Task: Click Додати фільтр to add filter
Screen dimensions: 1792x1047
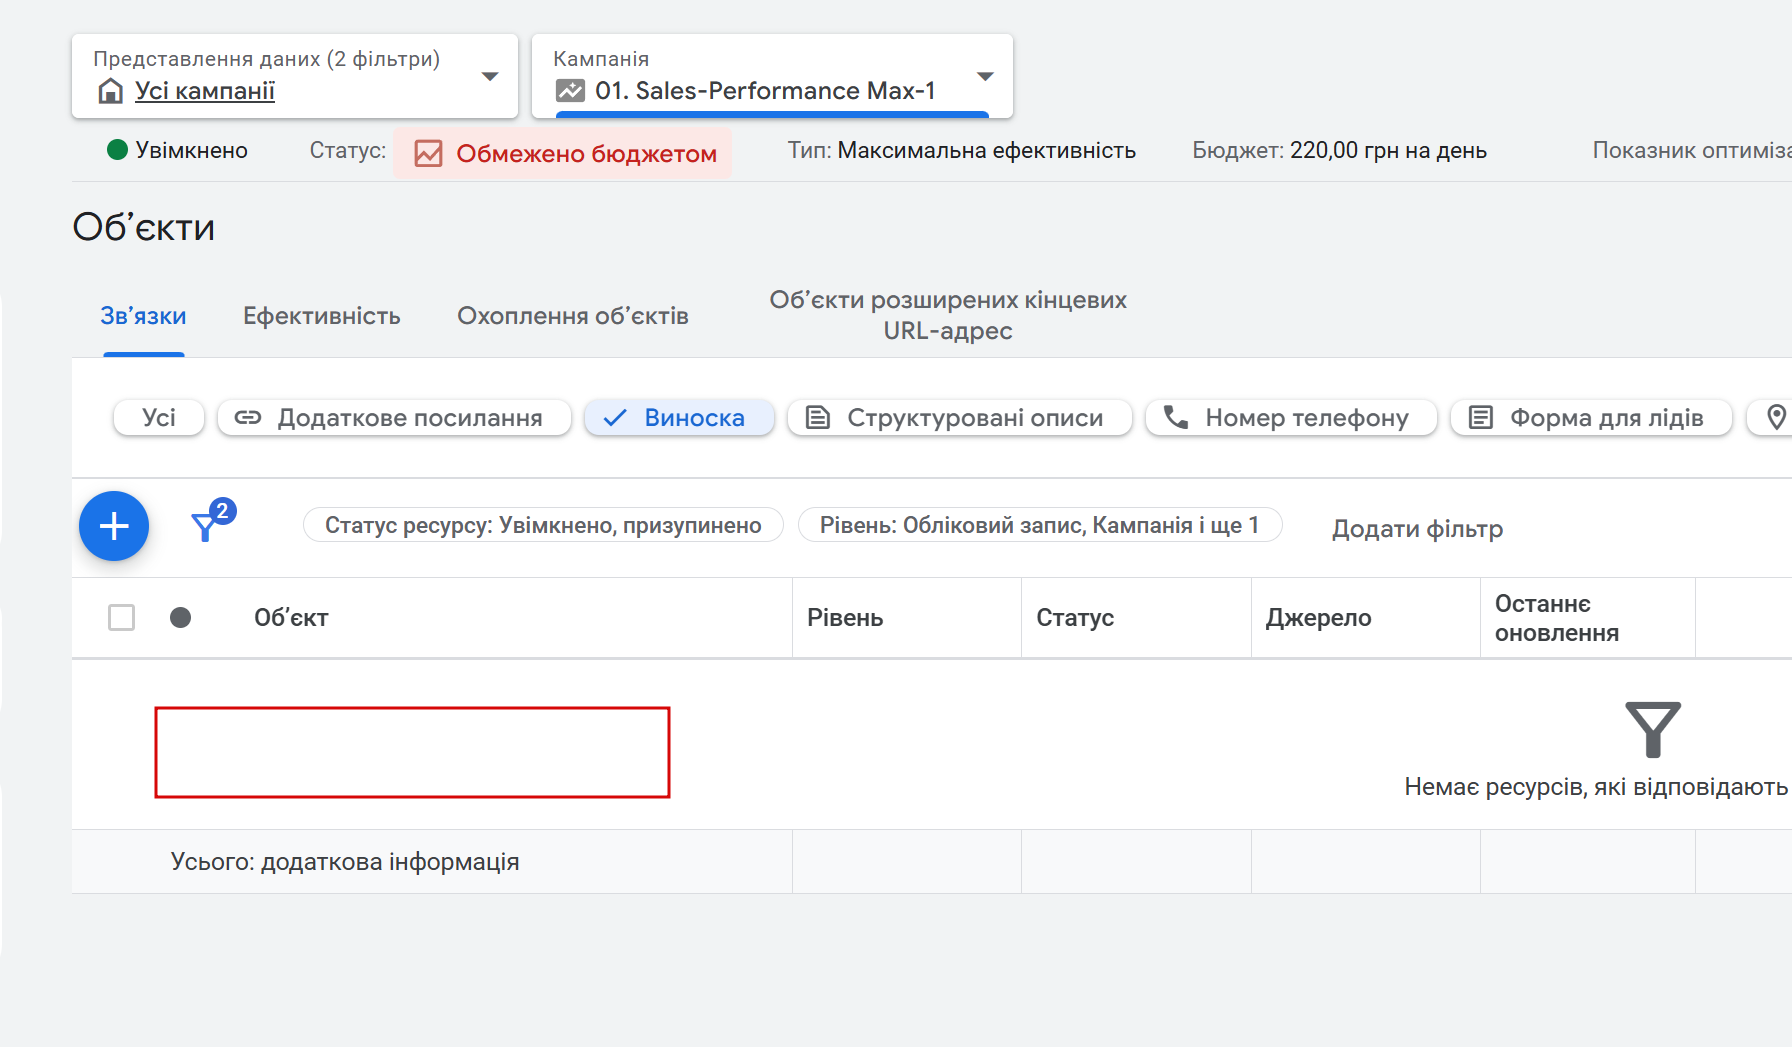Action: pos(1417,529)
